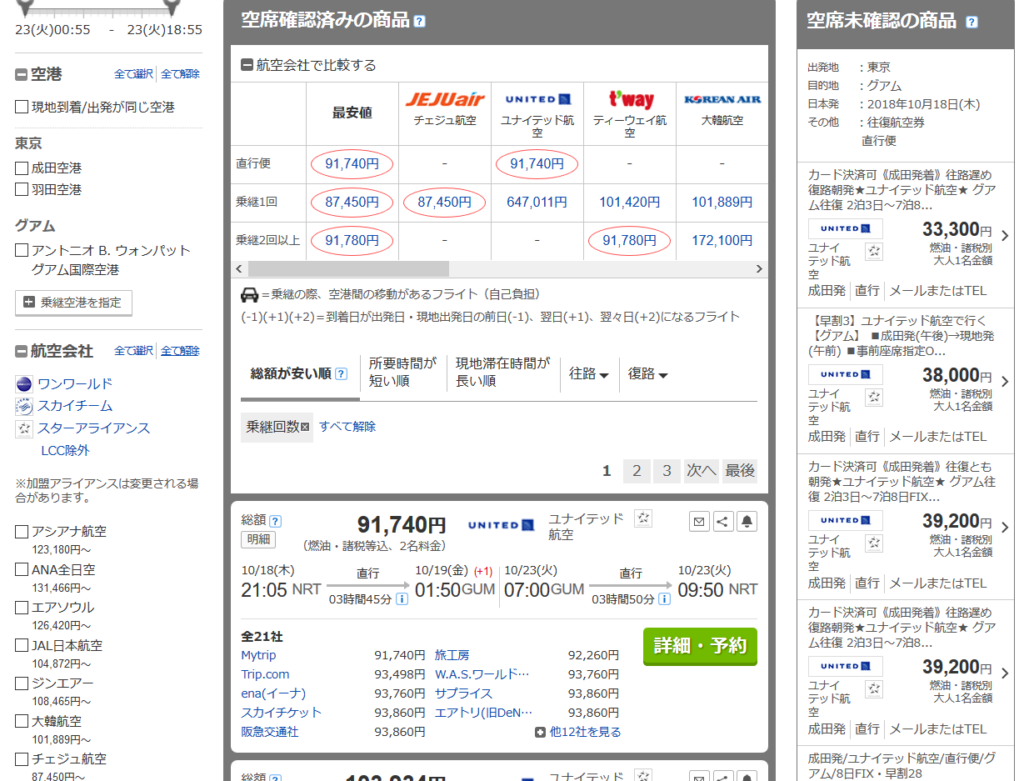This screenshot has height=781, width=1024.
Task: Click help icon beside 総額が安い順
Action: pyautogui.click(x=341, y=374)
